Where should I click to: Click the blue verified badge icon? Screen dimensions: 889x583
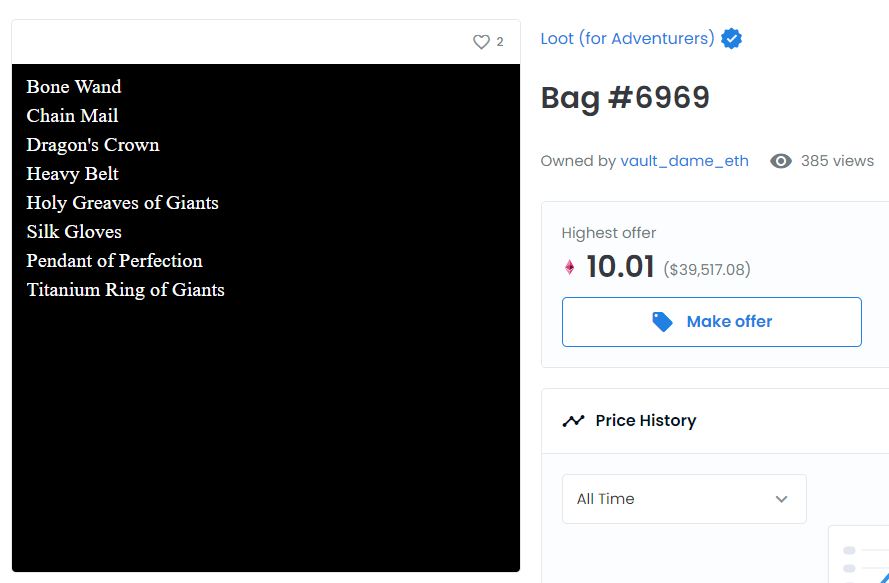pos(732,39)
